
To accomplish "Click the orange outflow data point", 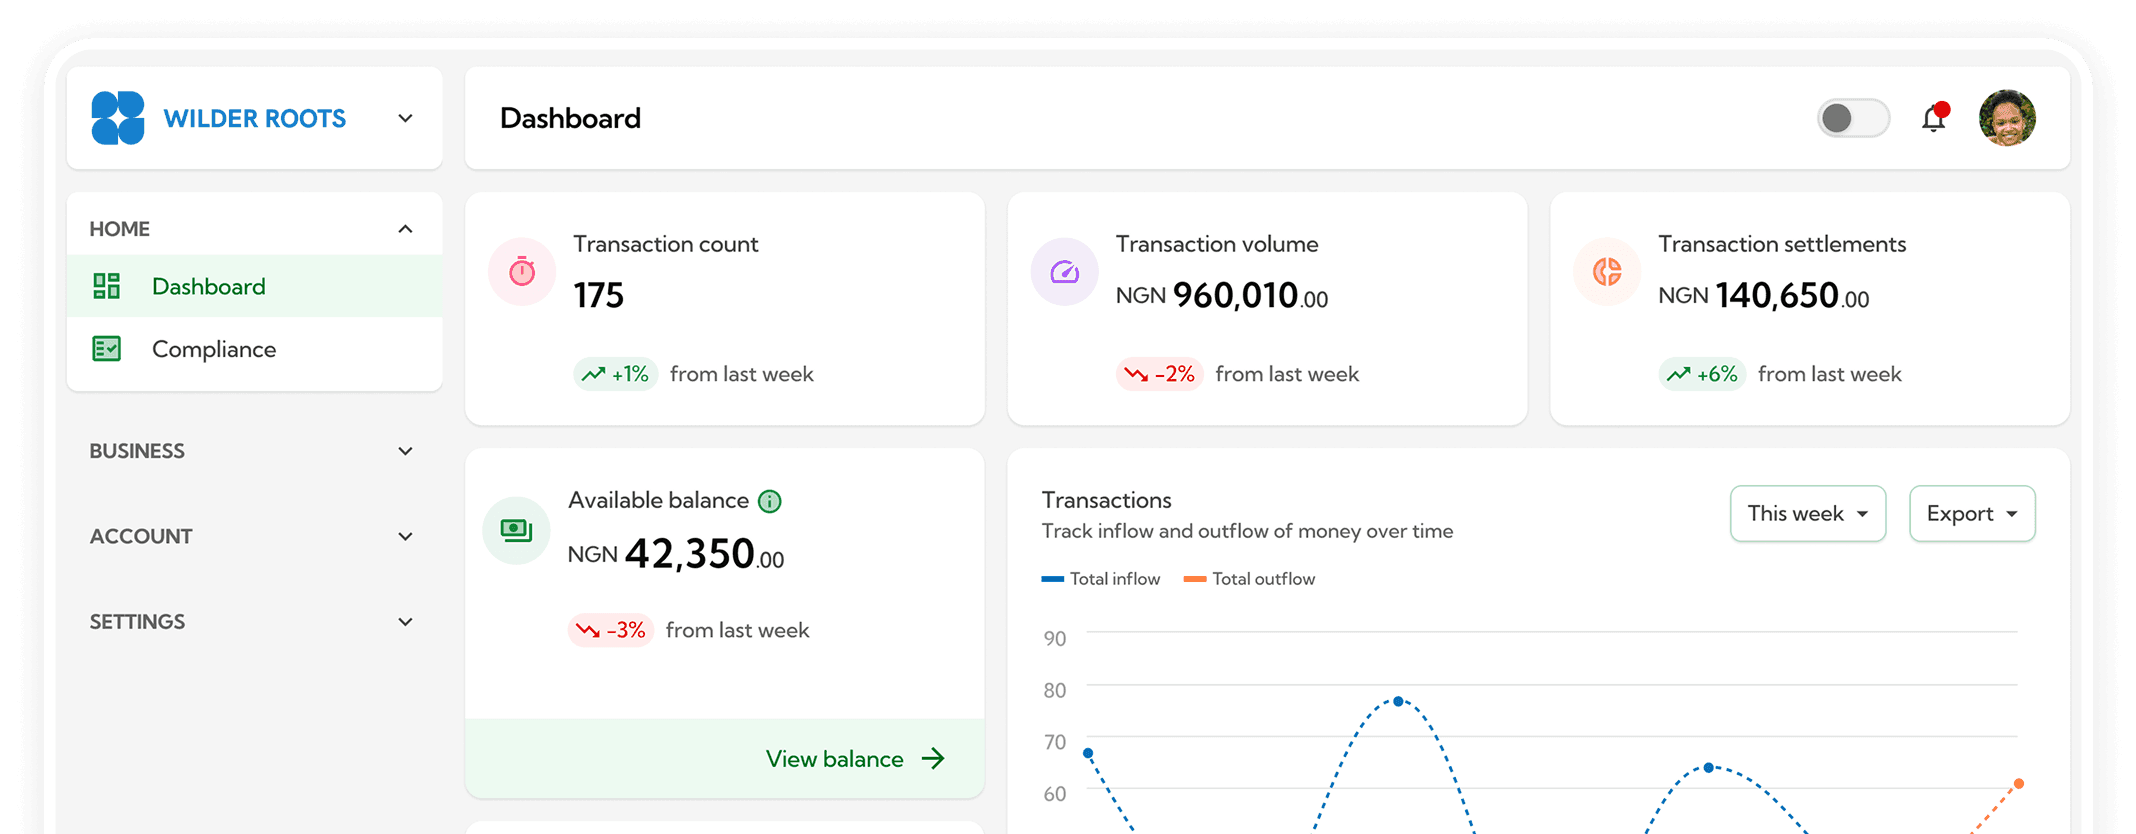I will [x=2019, y=783].
